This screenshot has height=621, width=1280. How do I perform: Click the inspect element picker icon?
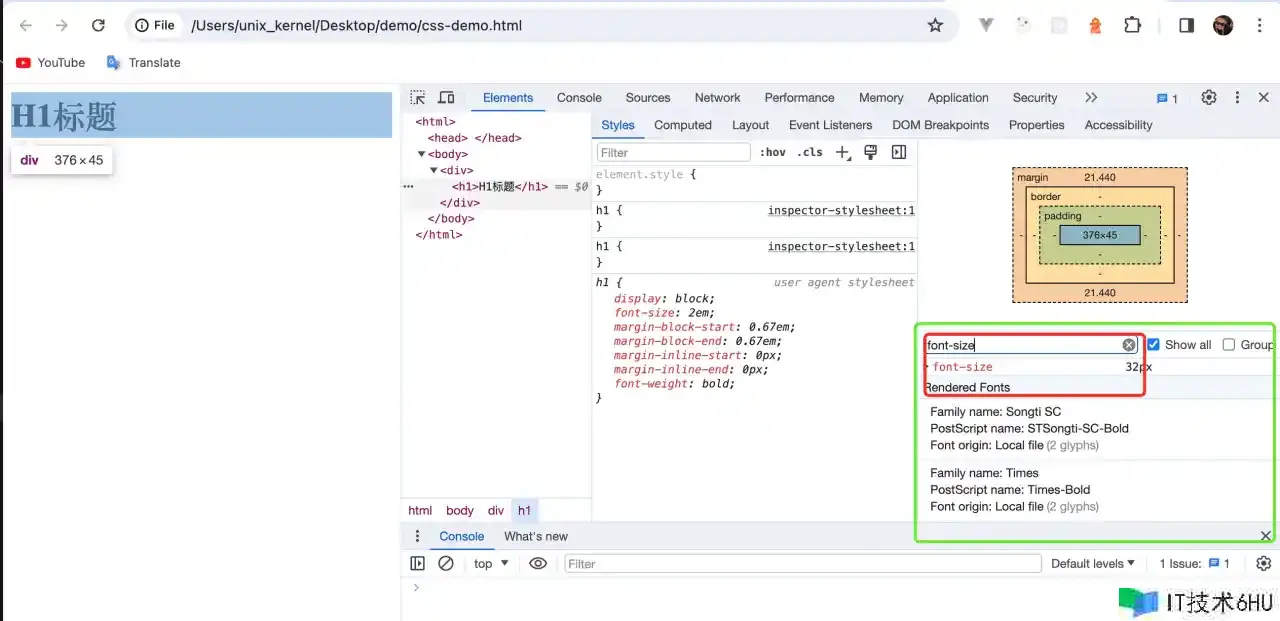click(x=418, y=98)
